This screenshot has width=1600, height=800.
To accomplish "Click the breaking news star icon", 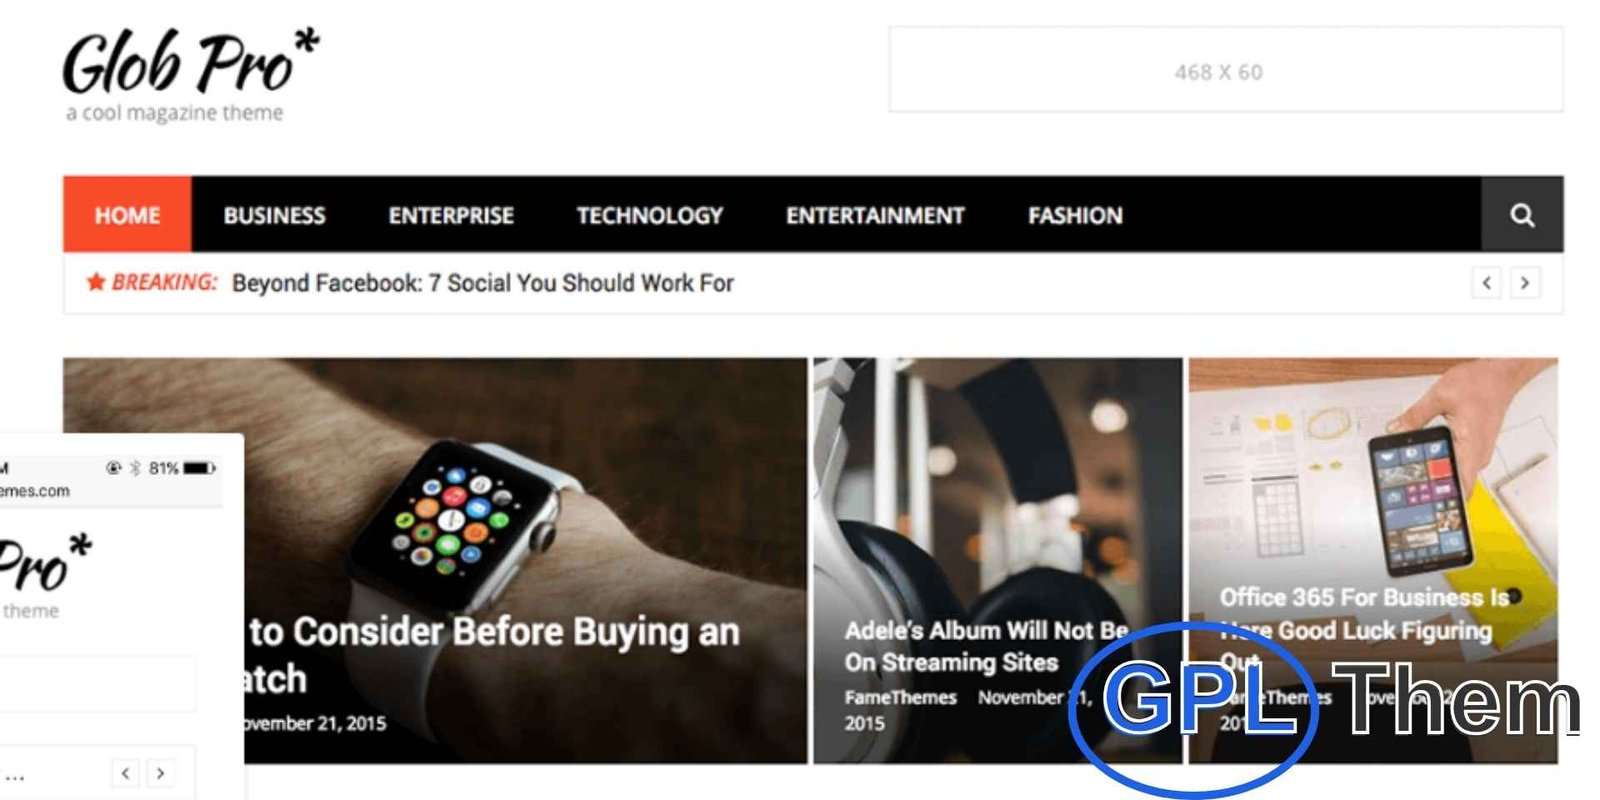I will (96, 282).
